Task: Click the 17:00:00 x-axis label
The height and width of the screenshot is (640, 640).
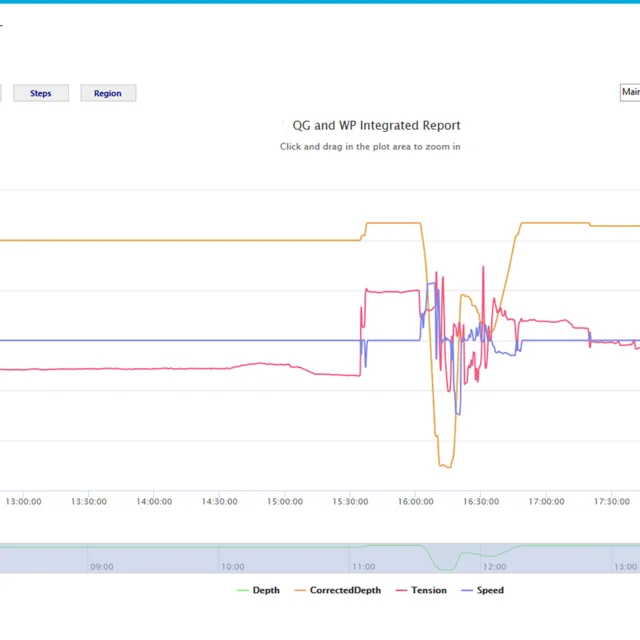Action: (x=546, y=502)
